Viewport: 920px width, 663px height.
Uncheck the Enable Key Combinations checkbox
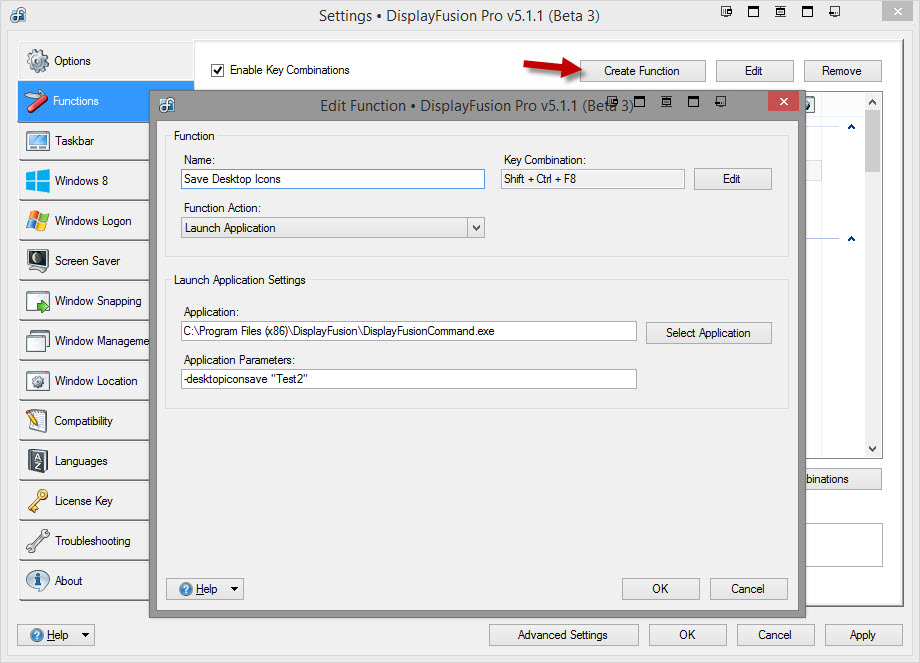[x=217, y=71]
